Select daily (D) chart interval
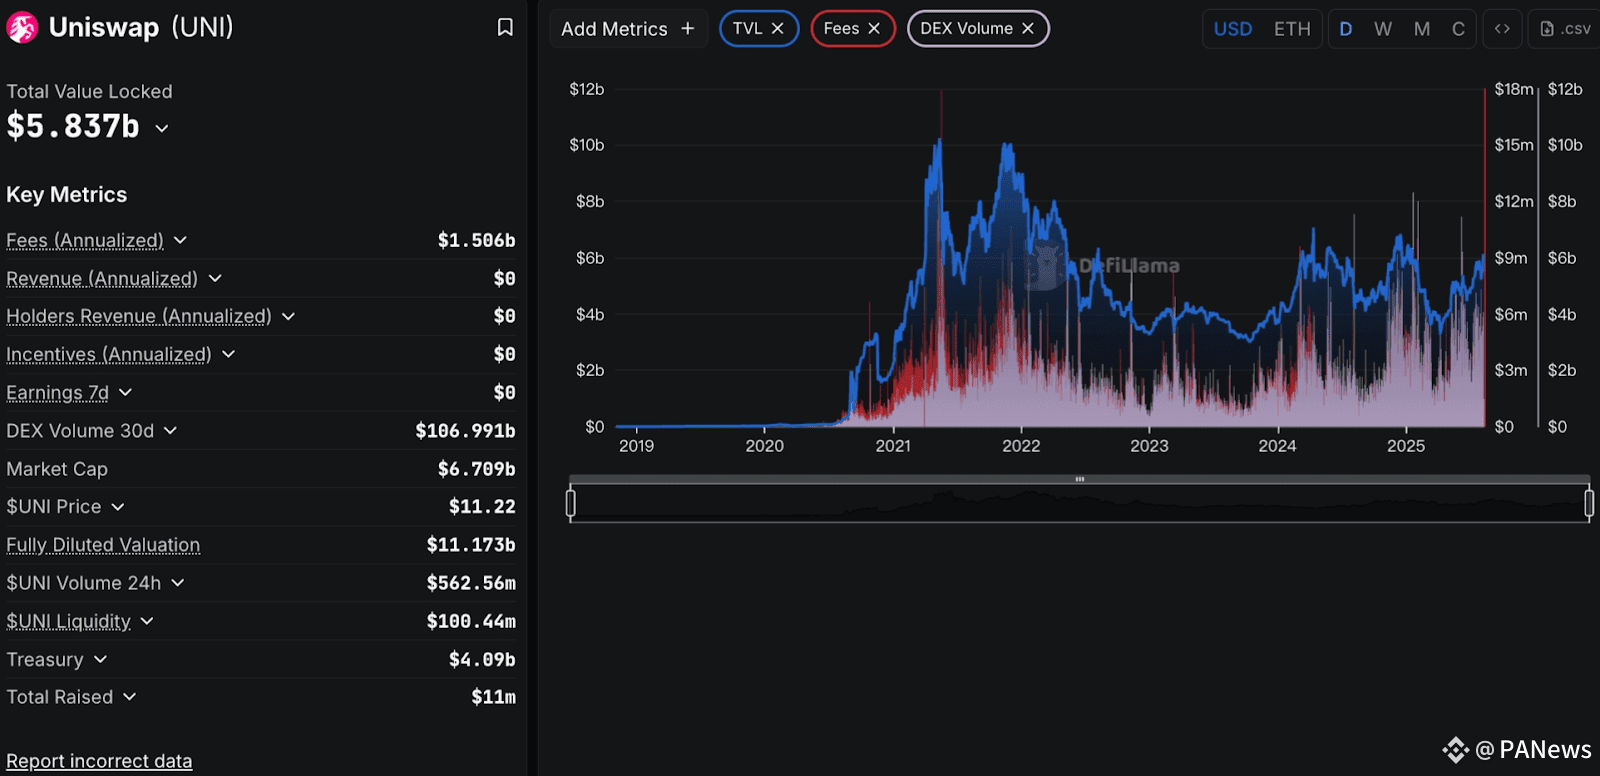1600x776 pixels. pos(1346,29)
